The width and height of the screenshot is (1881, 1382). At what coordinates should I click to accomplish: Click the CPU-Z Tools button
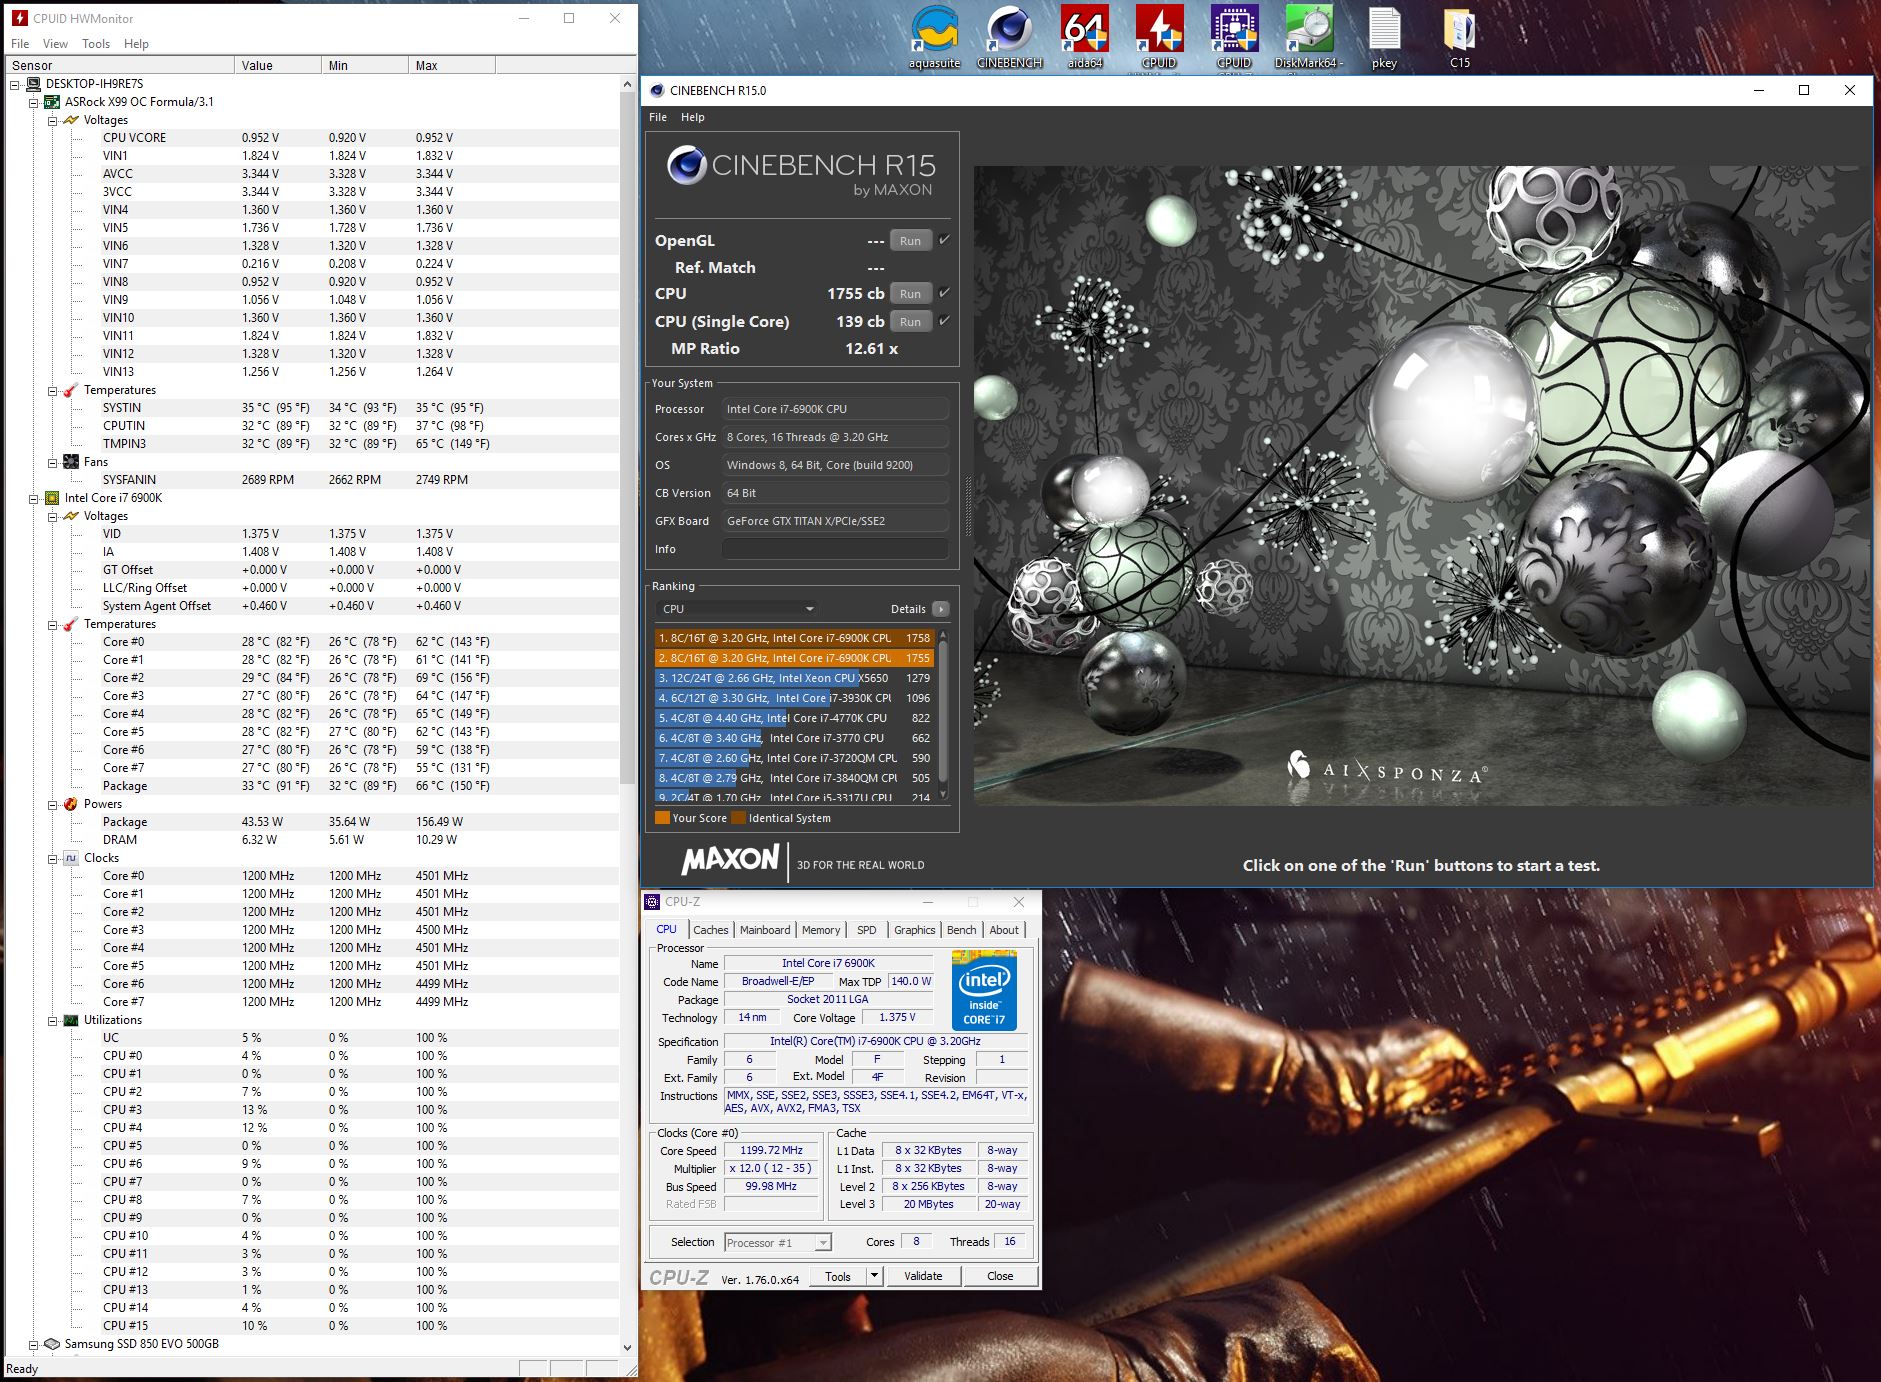[838, 1276]
